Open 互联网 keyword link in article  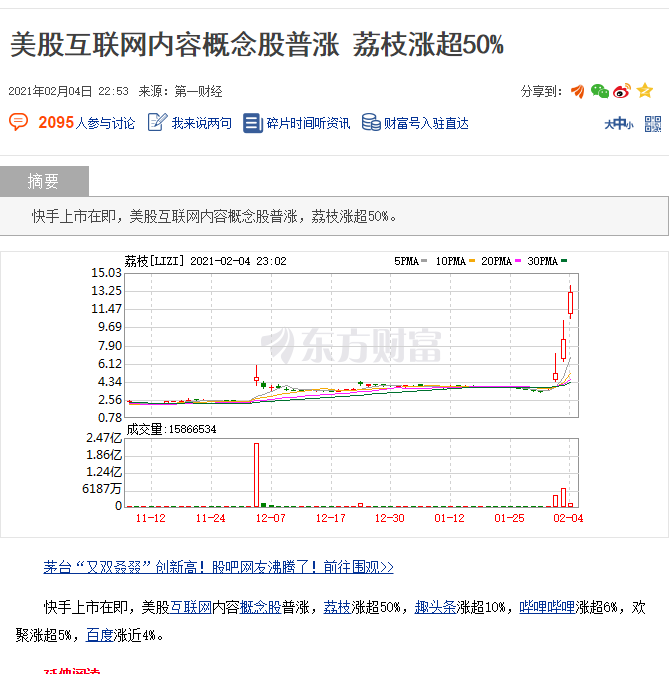pyautogui.click(x=191, y=607)
